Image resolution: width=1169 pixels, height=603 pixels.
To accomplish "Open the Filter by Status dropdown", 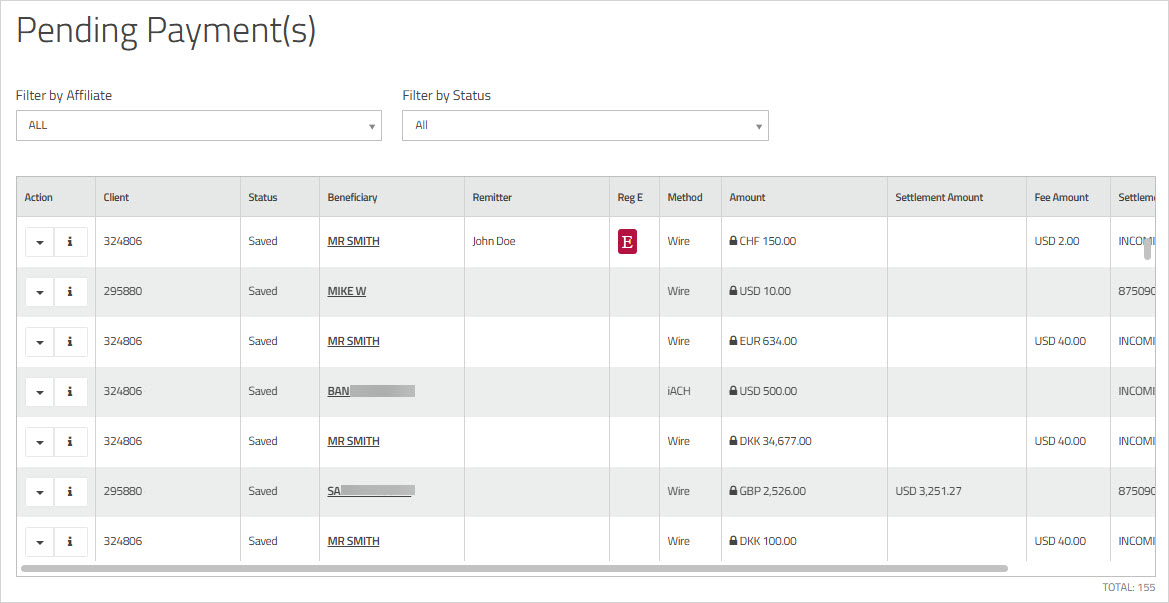I will [585, 125].
